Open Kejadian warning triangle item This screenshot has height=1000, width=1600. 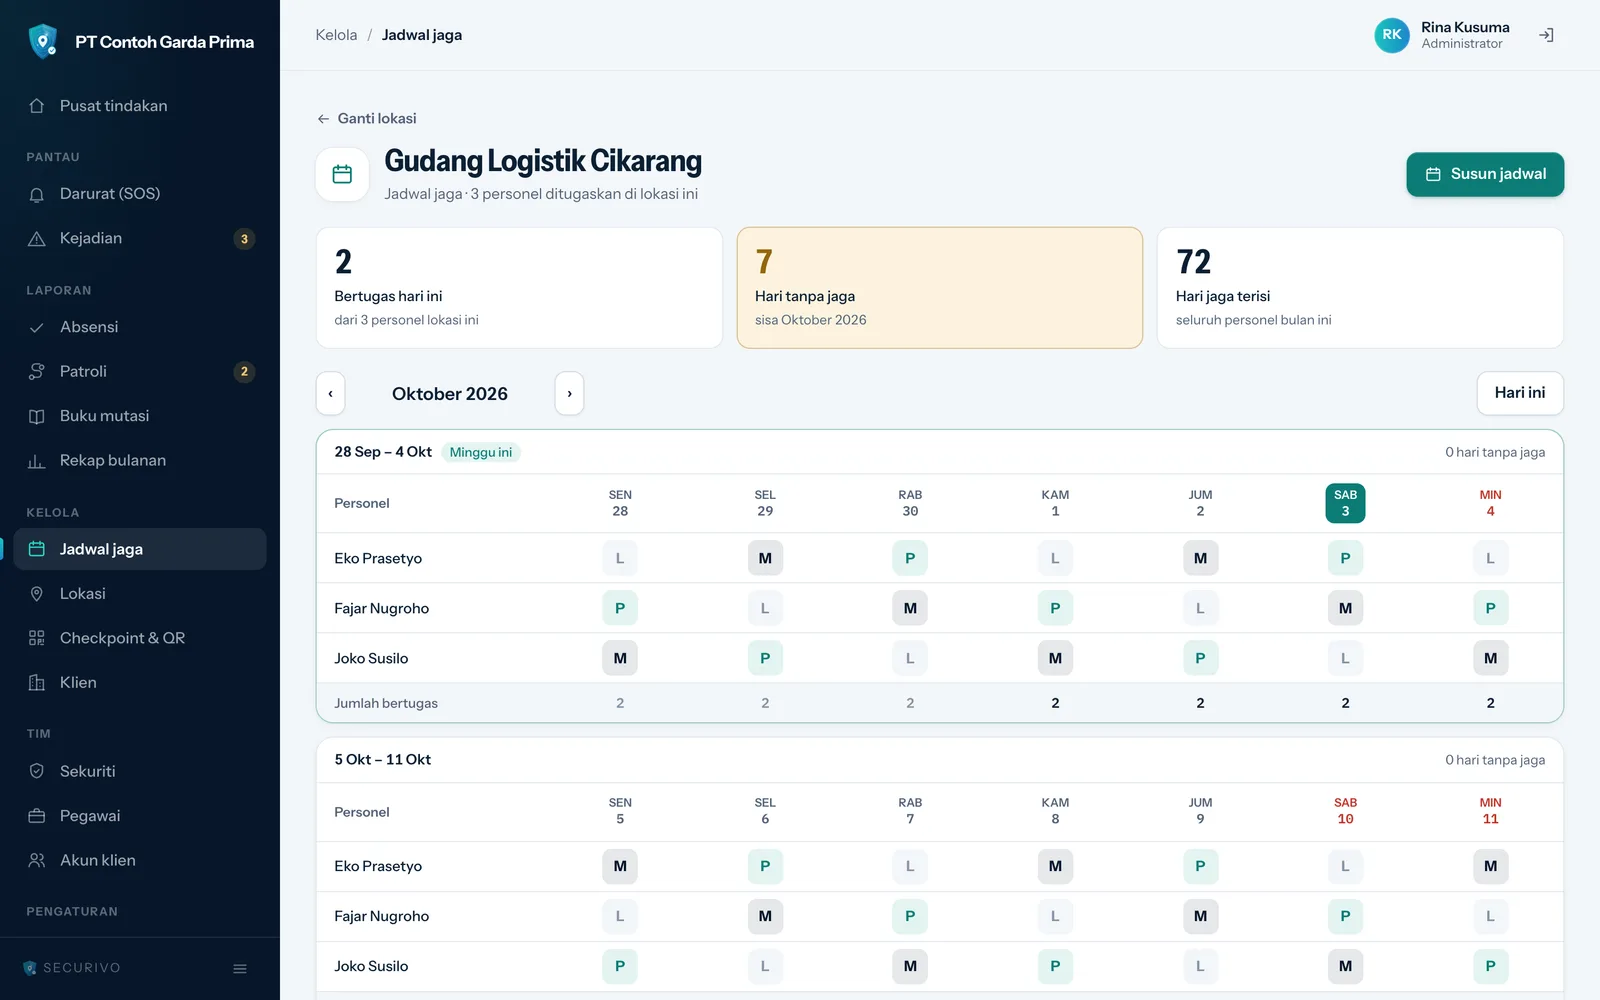(140, 238)
